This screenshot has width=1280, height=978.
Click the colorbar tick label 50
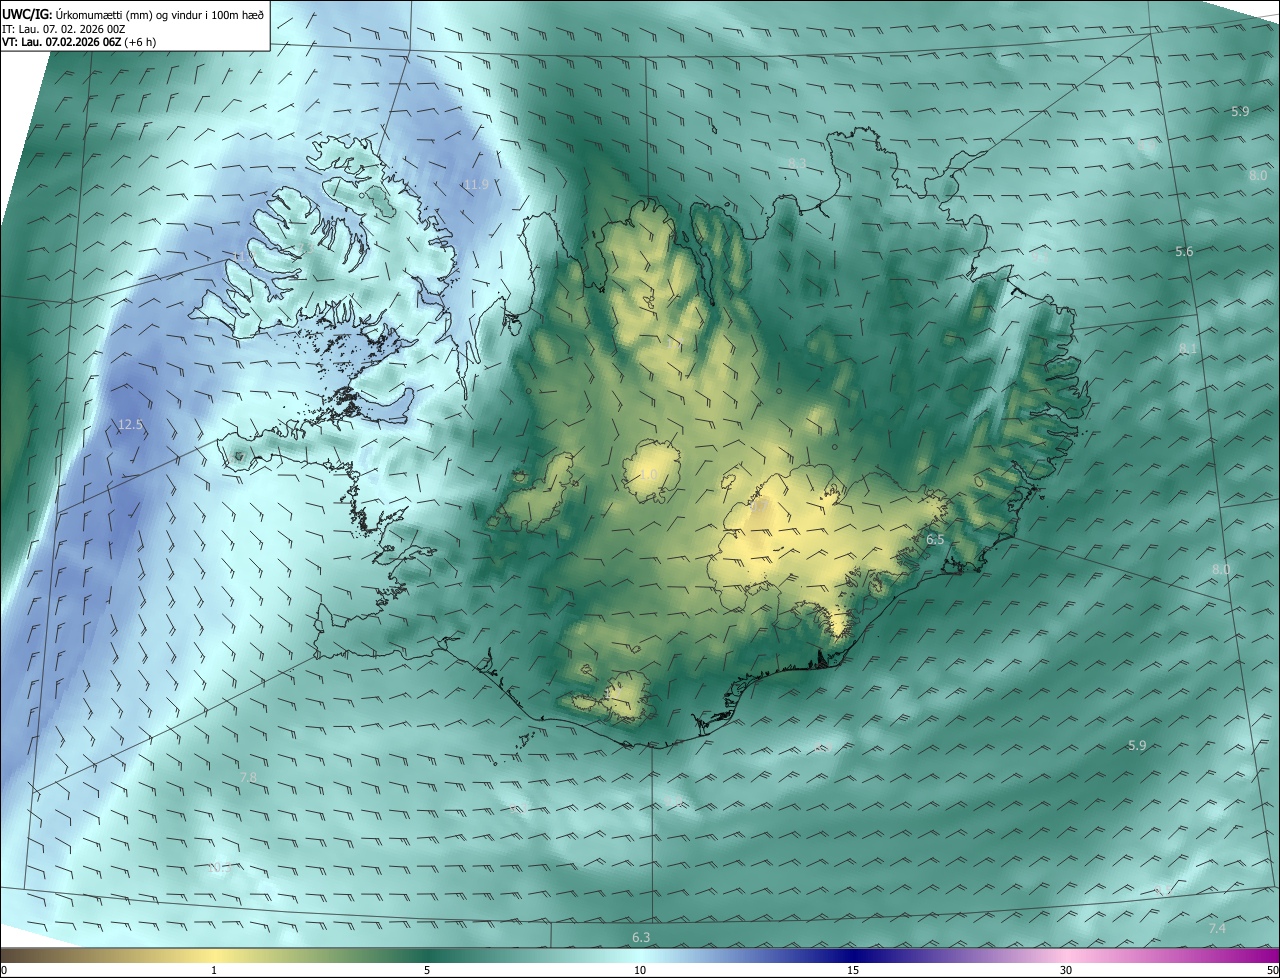(1272, 970)
